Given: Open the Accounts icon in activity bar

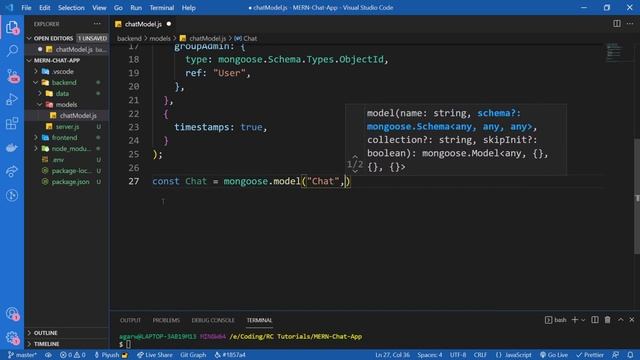Looking at the screenshot, I should 12,314.
